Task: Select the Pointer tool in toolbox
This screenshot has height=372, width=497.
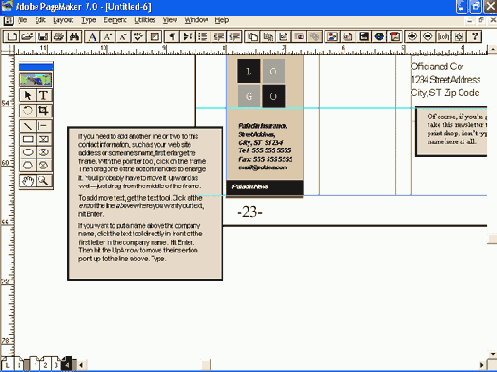Action: pos(28,95)
